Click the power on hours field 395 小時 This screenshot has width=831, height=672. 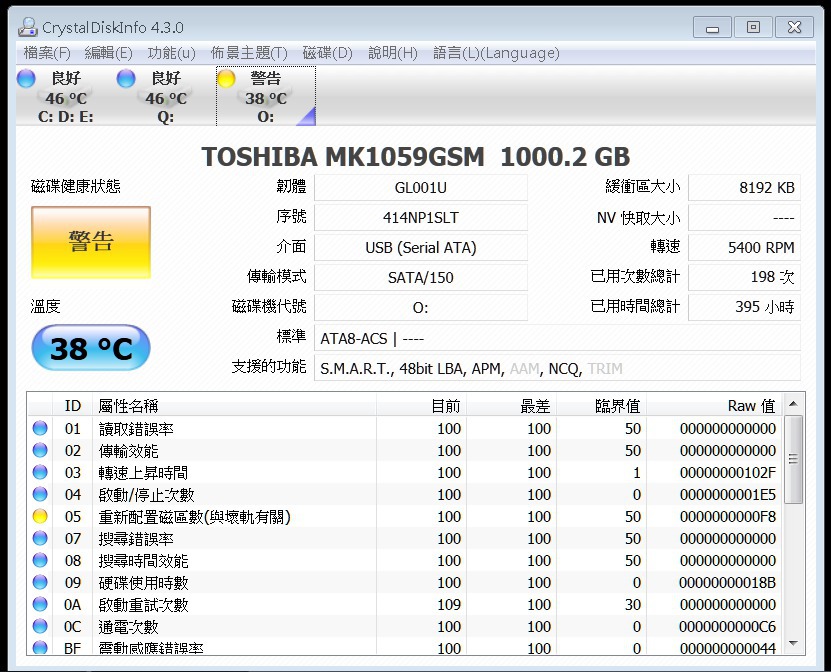click(x=744, y=307)
